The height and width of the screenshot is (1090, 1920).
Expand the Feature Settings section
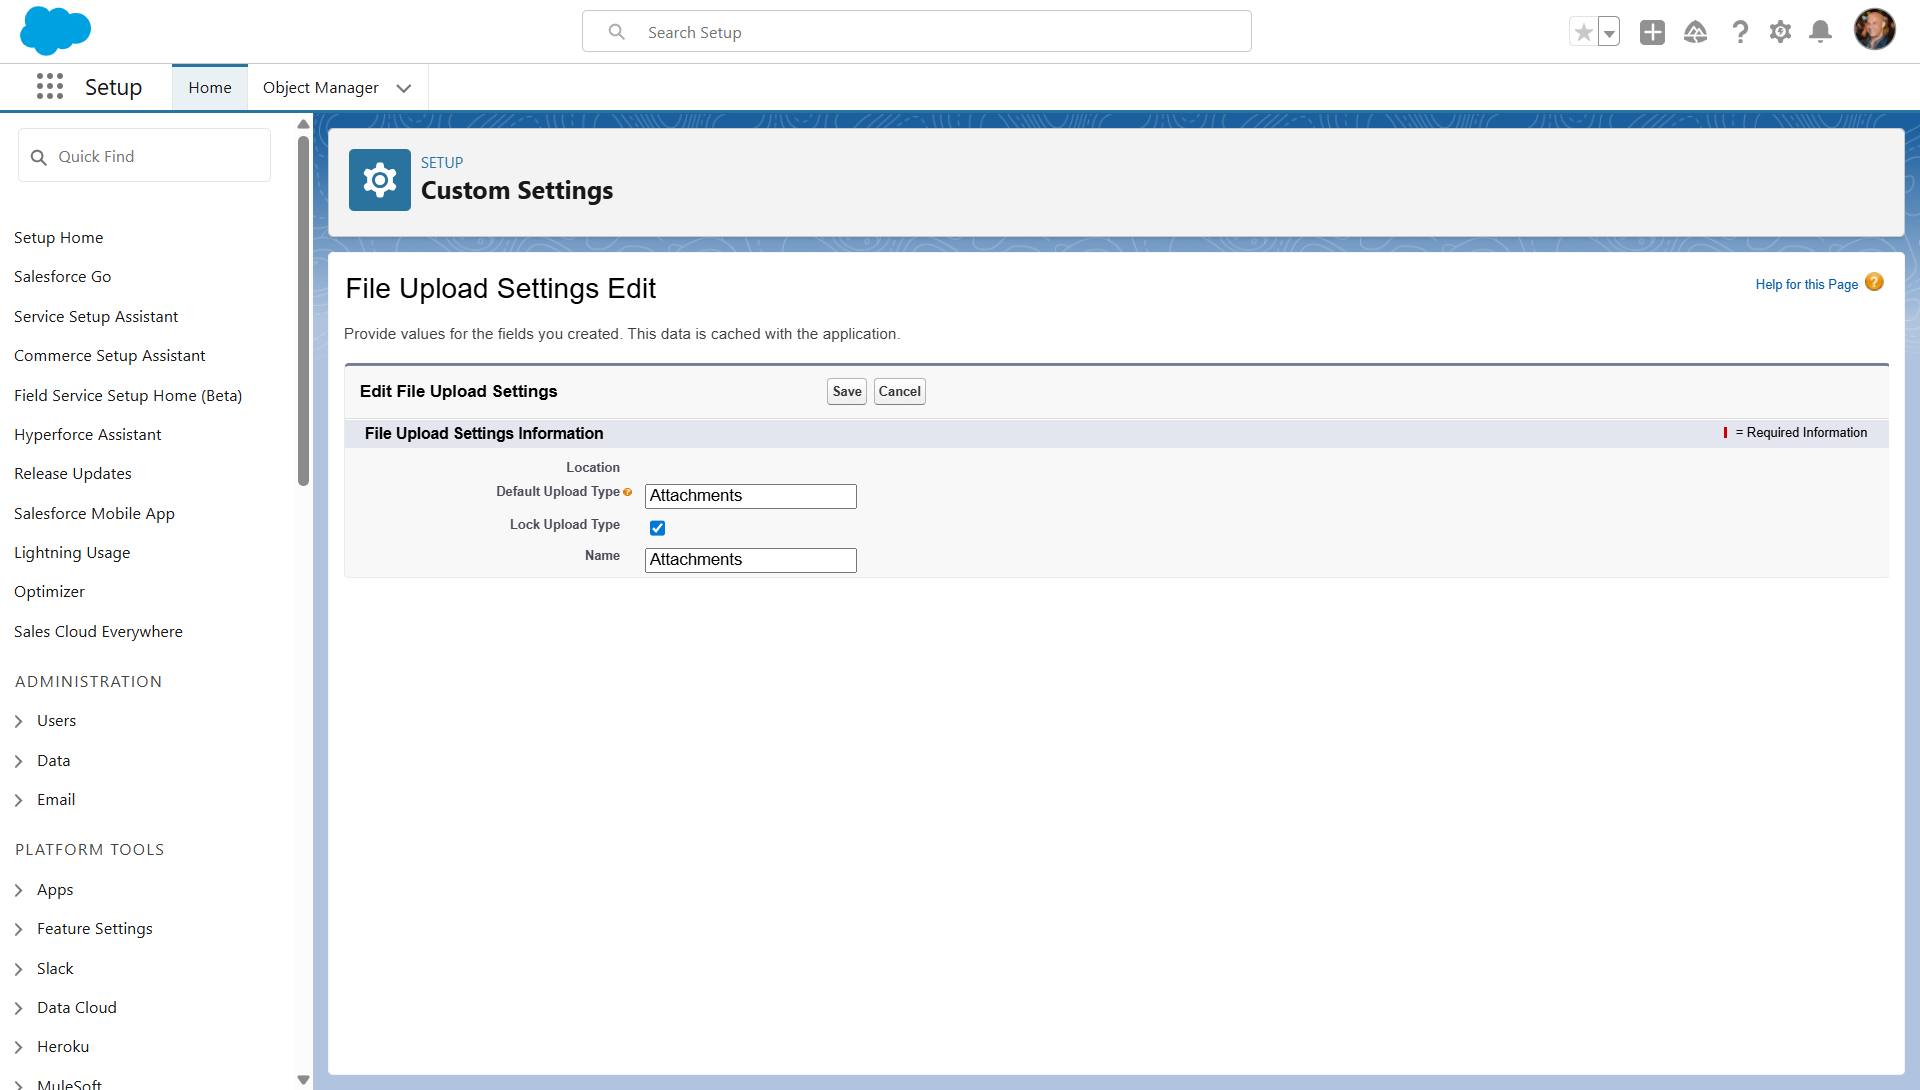click(x=19, y=929)
